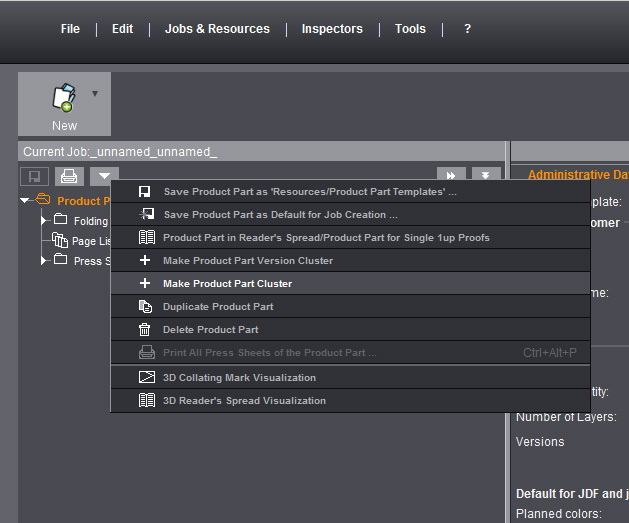Click the New job icon
This screenshot has width=629, height=523.
click(x=64, y=97)
